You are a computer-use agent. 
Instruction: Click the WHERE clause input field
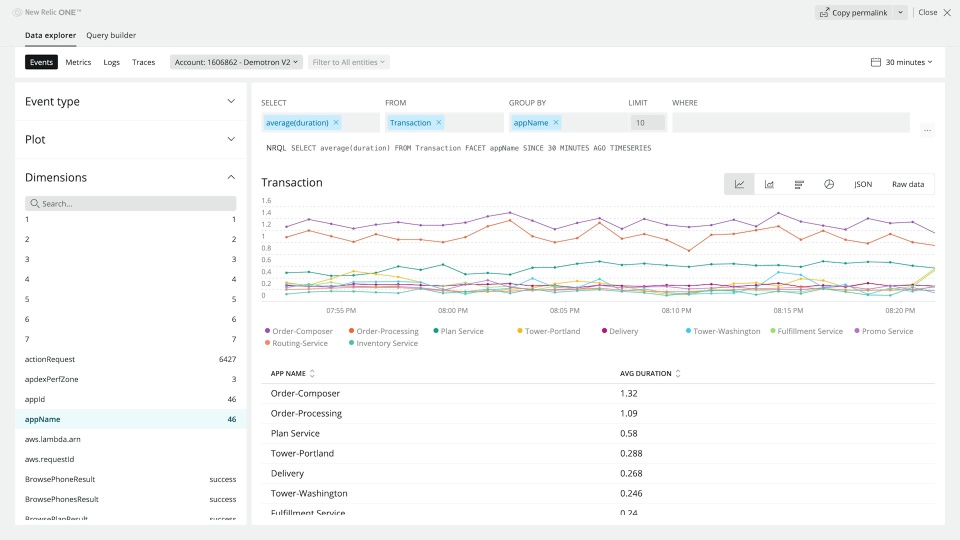click(790, 122)
